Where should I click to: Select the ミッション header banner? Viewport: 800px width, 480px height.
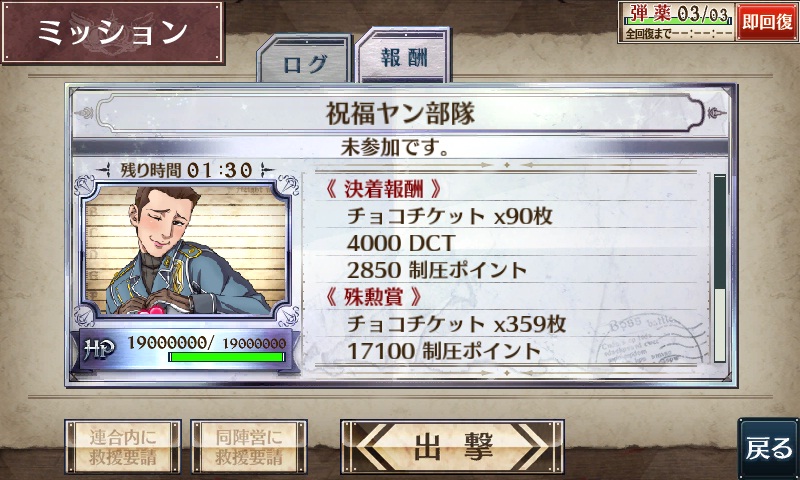click(113, 32)
